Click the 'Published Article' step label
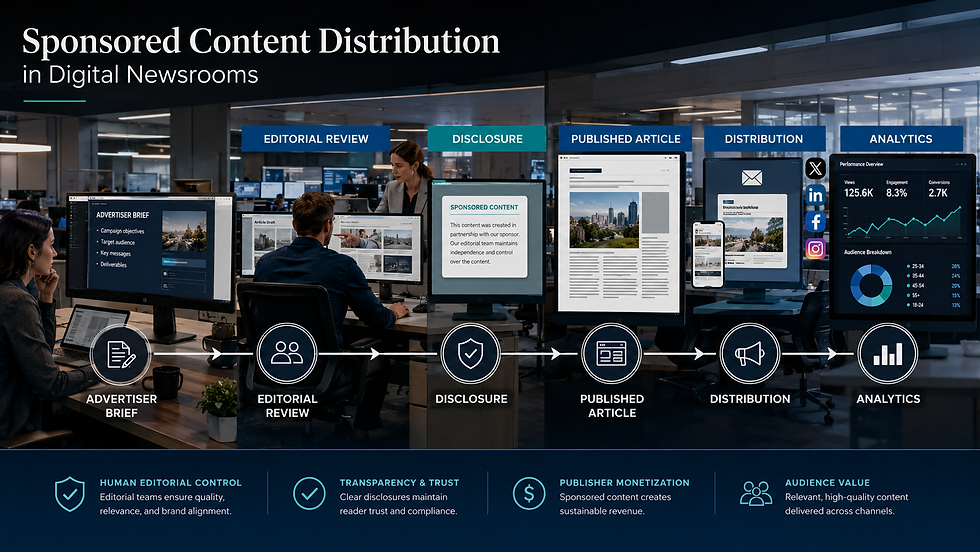 [612, 406]
